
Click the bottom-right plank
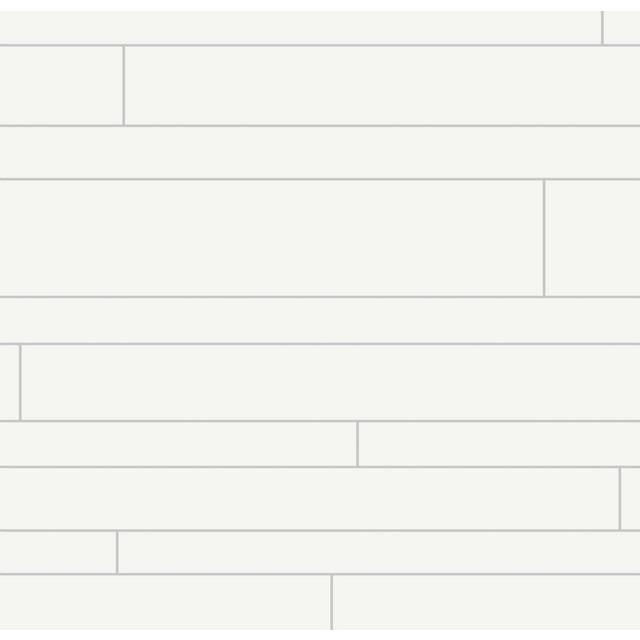(x=486, y=603)
